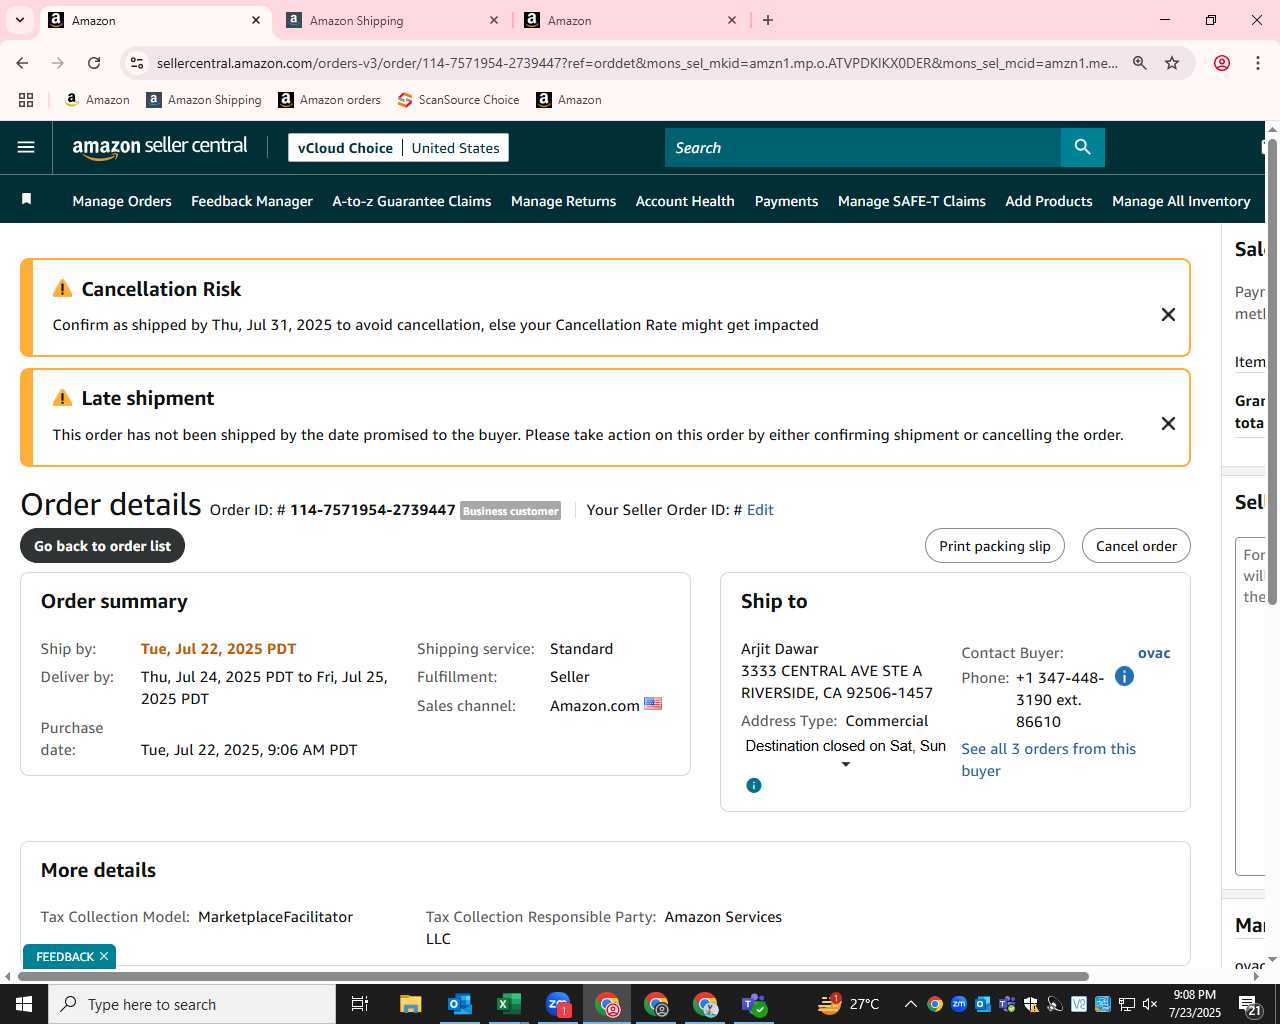Click the Windows taskbar search box

[x=192, y=1004]
